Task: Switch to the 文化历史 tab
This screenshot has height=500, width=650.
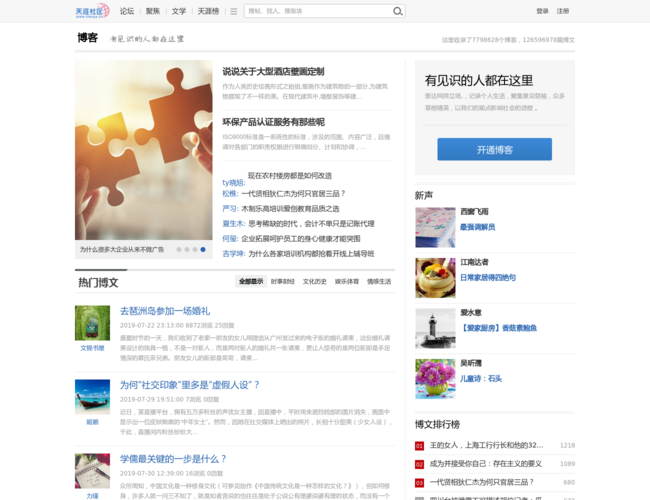Action: tap(315, 282)
